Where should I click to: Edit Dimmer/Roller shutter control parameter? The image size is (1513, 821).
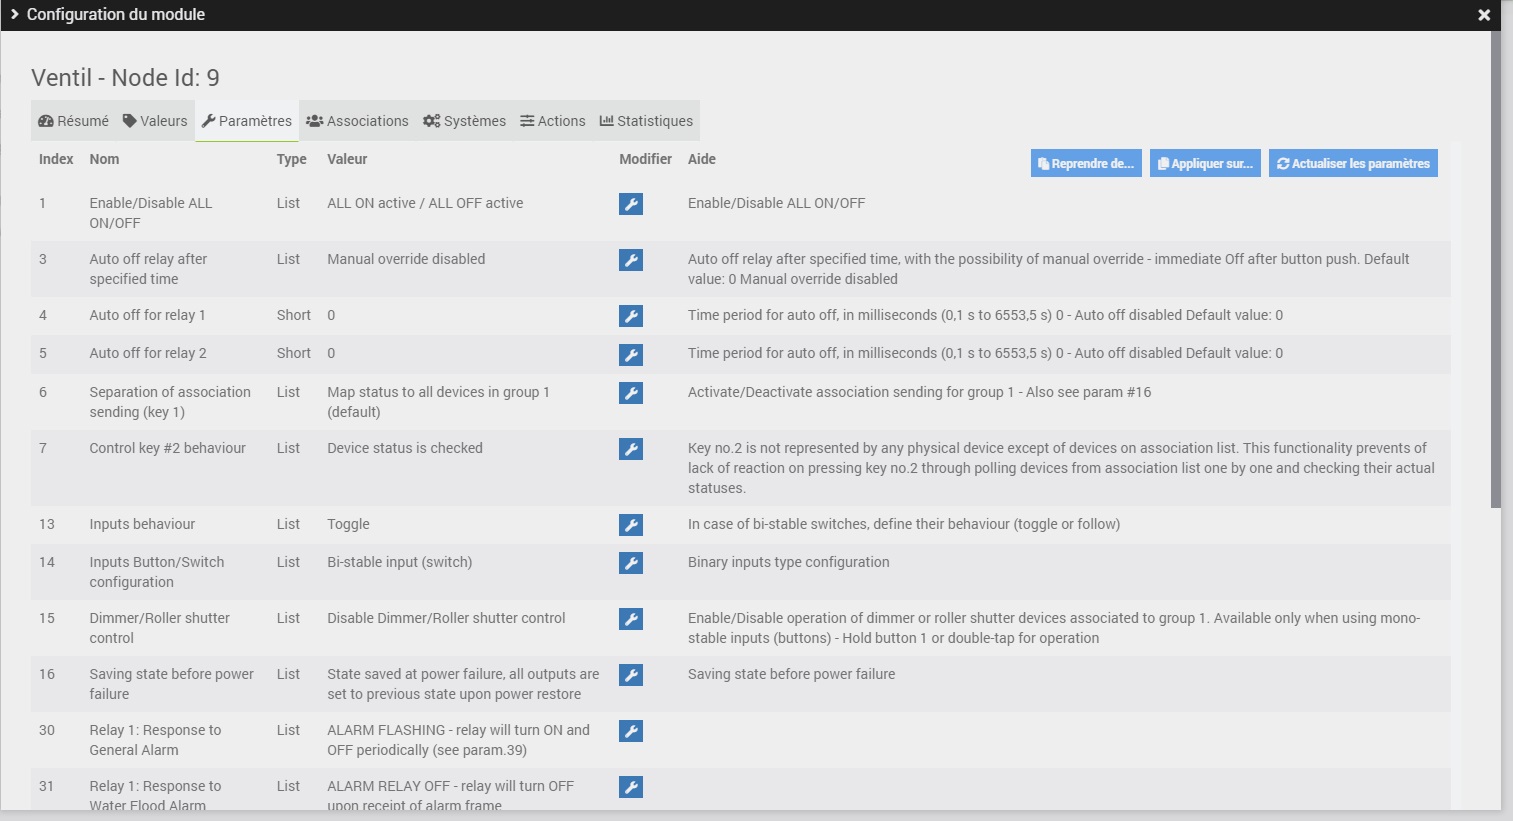click(x=630, y=619)
